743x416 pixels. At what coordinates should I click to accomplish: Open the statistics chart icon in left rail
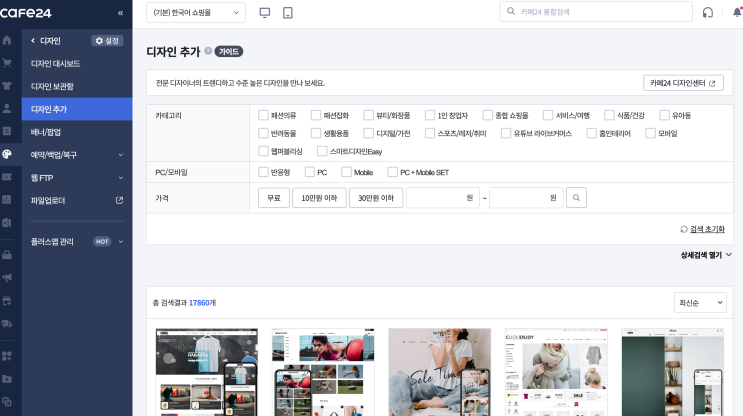coord(7,199)
